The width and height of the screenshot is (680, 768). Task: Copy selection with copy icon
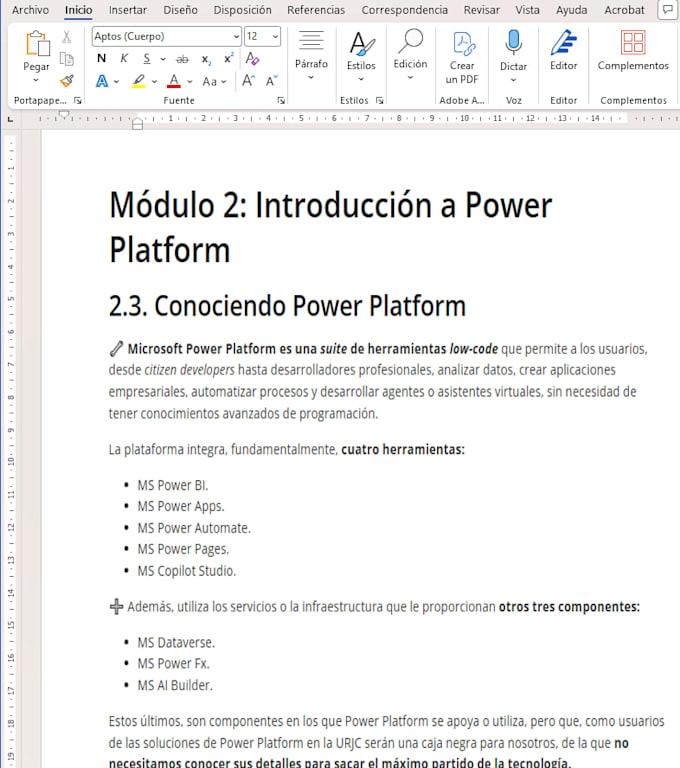[x=67, y=59]
